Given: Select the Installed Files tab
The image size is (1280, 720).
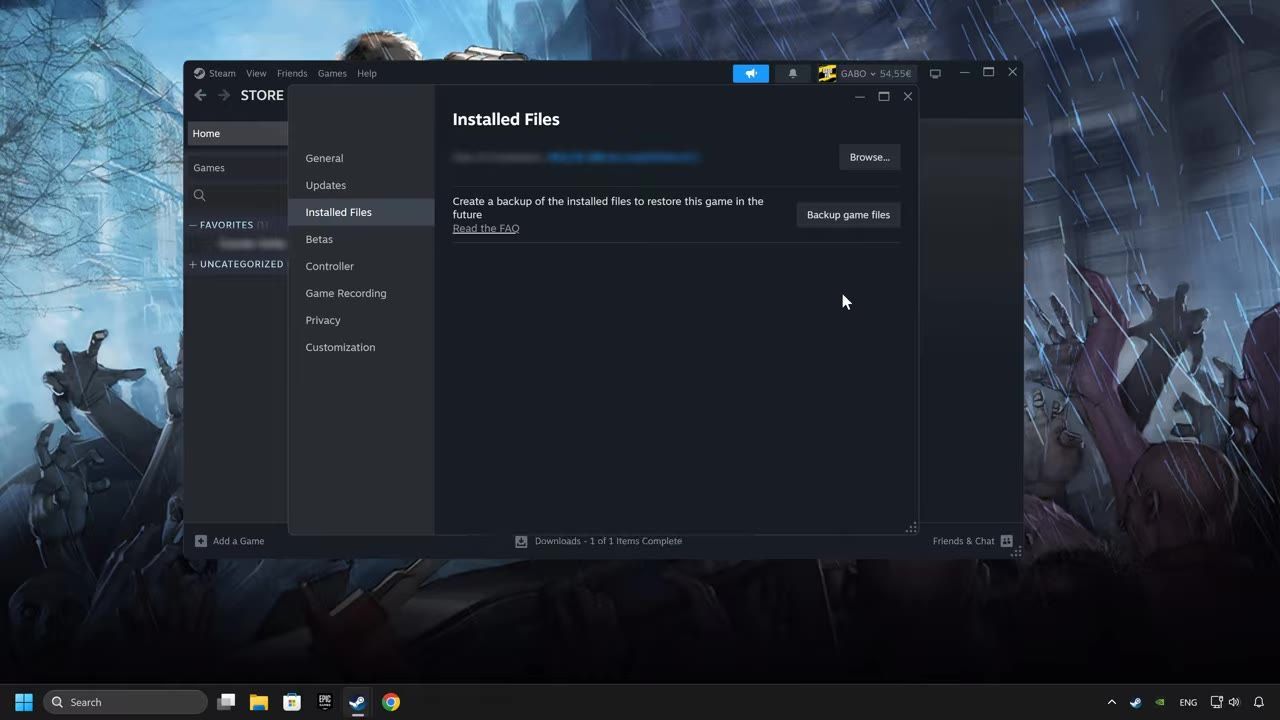Looking at the screenshot, I should [x=361, y=212].
